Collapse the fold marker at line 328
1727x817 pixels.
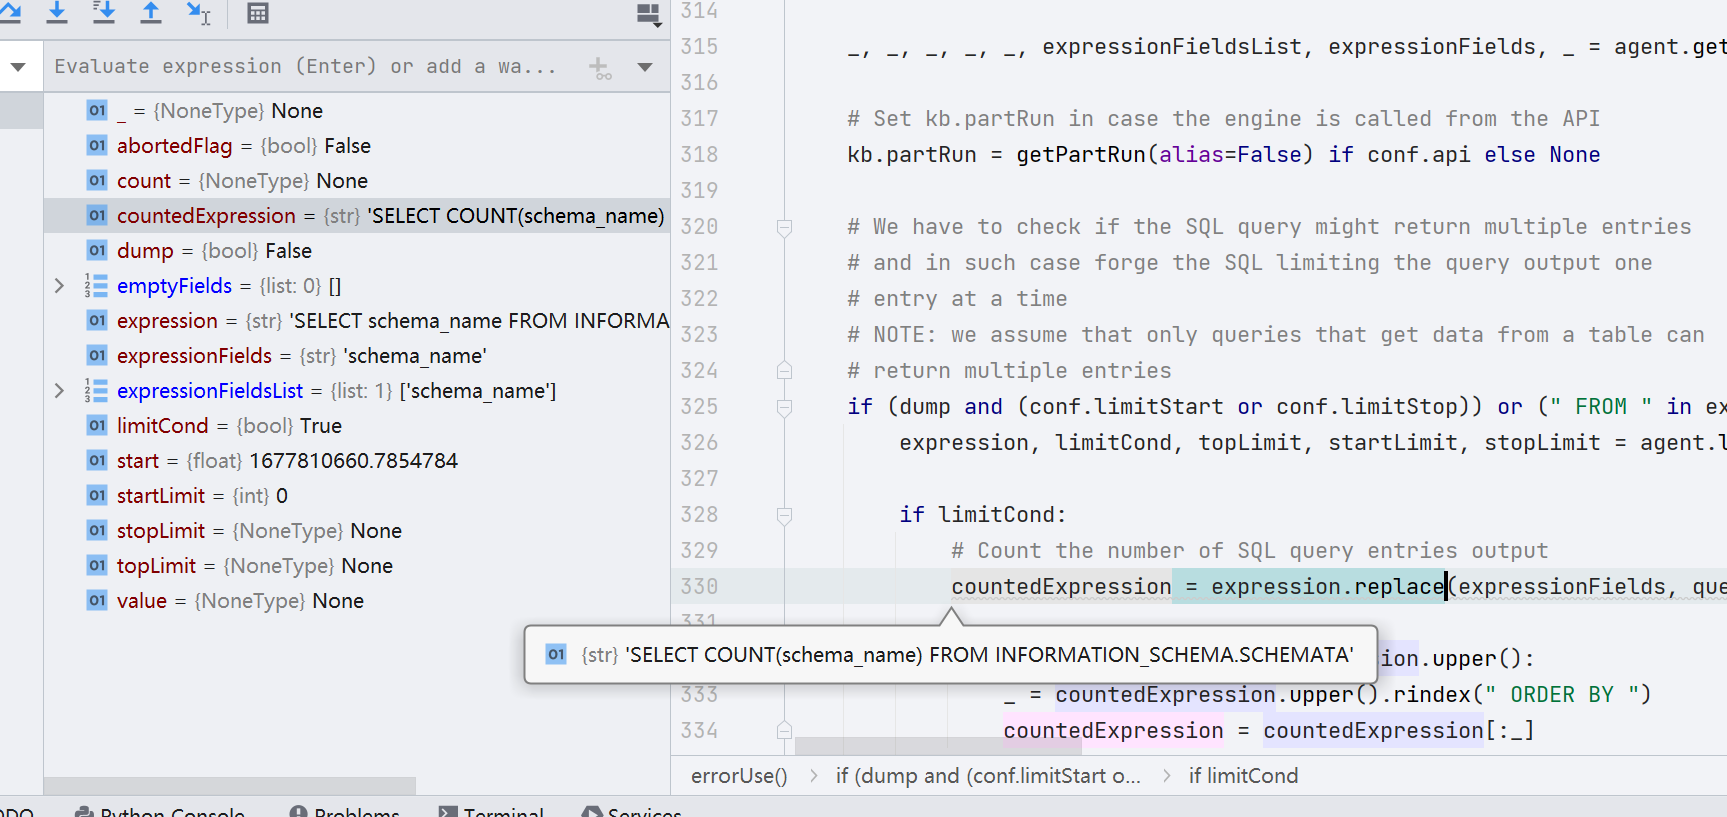tap(785, 515)
